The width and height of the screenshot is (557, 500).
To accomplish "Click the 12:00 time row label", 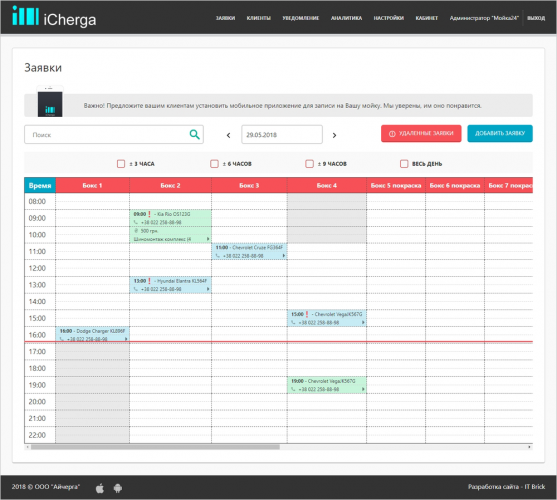I will pyautogui.click(x=37, y=268).
